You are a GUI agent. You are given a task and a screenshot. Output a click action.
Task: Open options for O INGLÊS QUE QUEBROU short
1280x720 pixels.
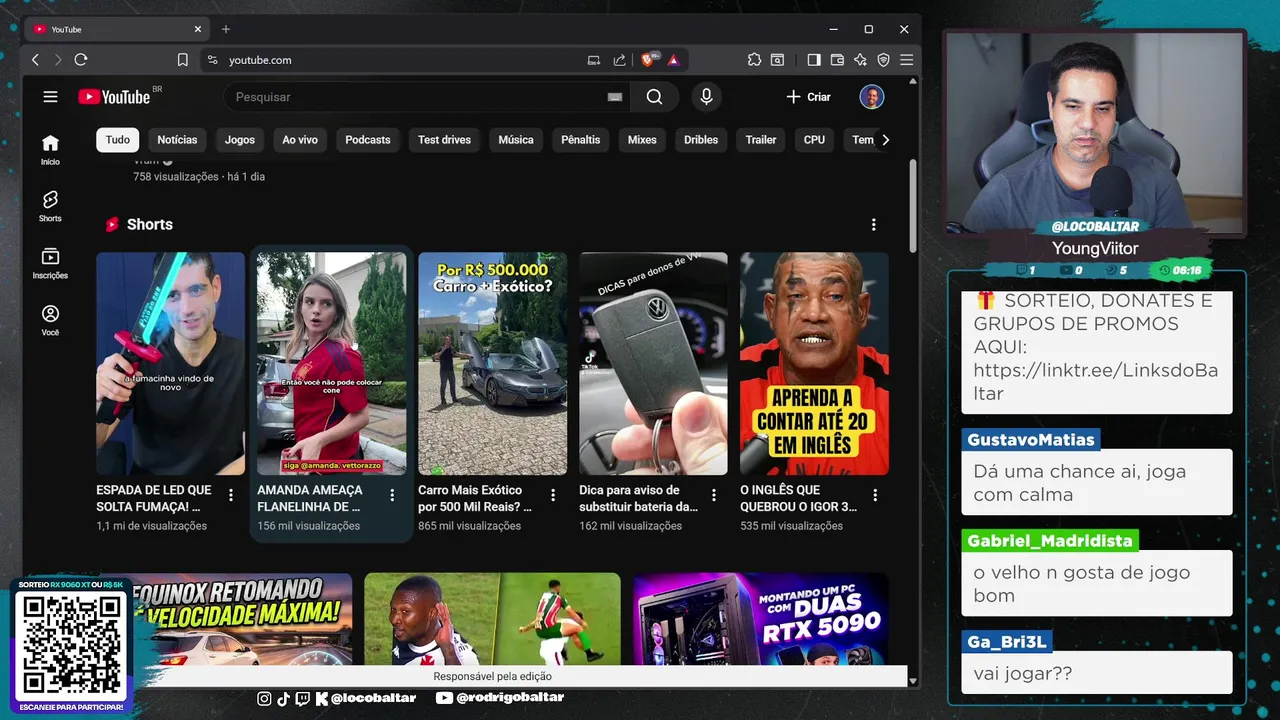[x=875, y=495]
